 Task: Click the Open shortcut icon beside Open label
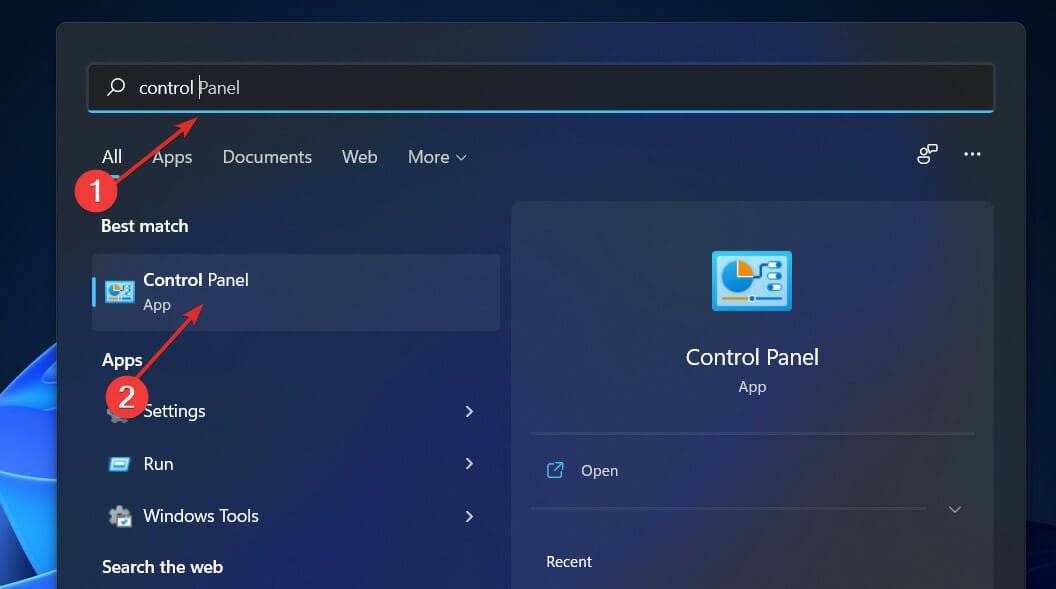pyautogui.click(x=555, y=470)
